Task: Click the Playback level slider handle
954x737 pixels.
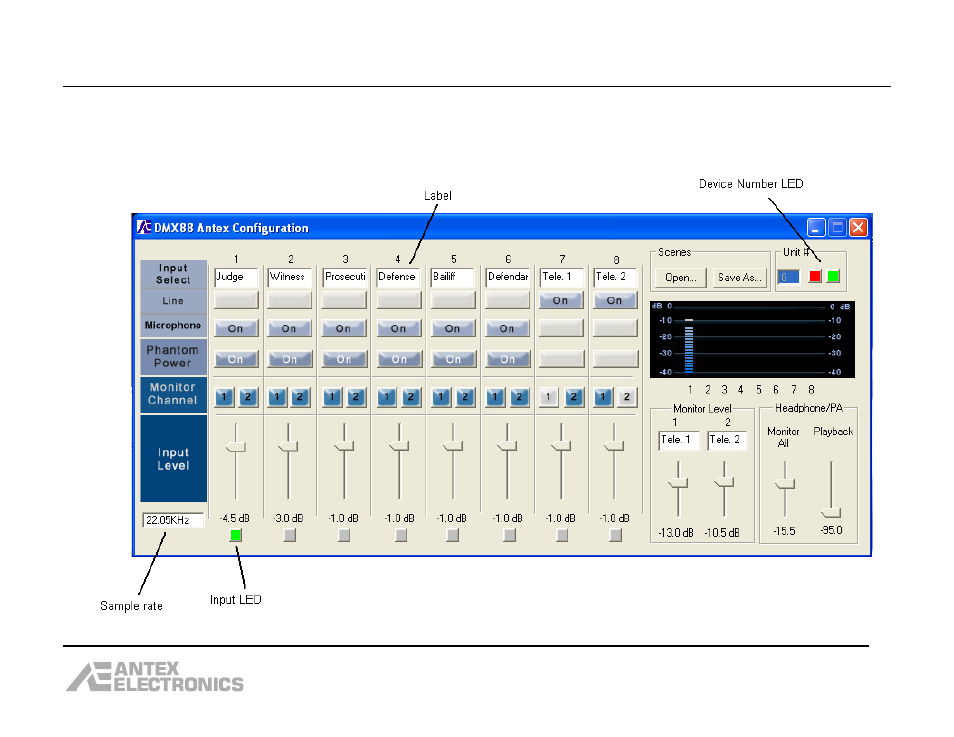Action: [831, 512]
